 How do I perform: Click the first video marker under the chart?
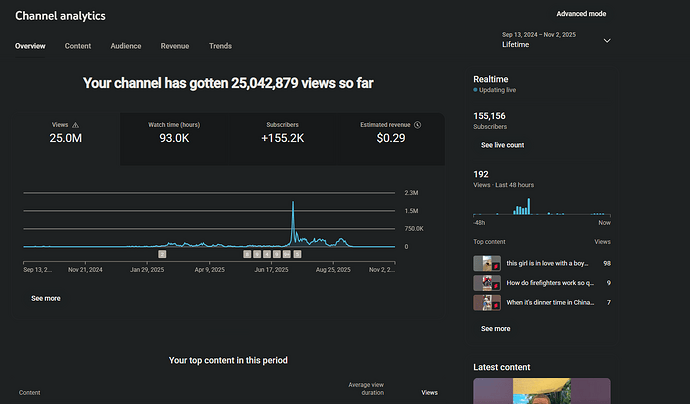click(x=162, y=254)
